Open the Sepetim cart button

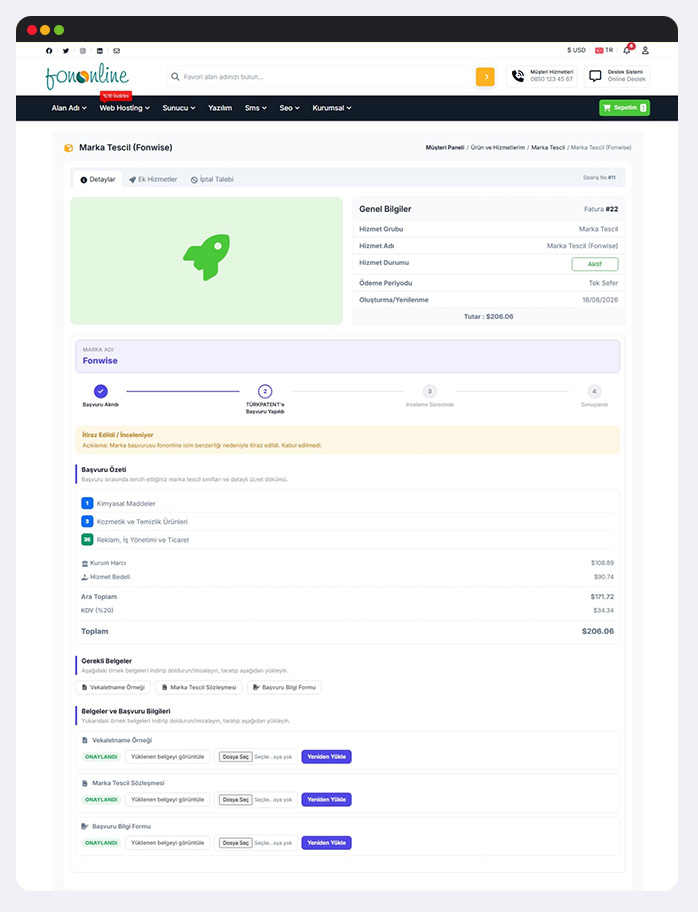pyautogui.click(x=624, y=108)
